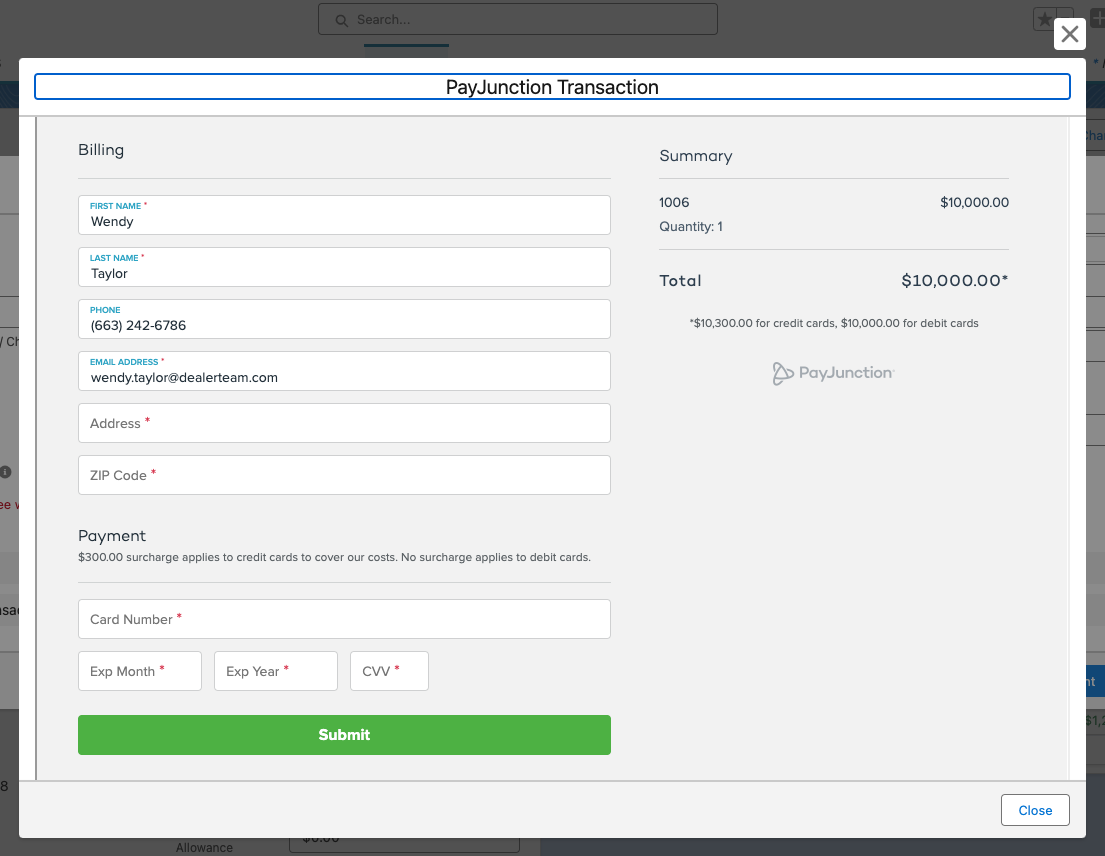Click the Summary section heading
The height and width of the screenshot is (856, 1105).
point(696,156)
